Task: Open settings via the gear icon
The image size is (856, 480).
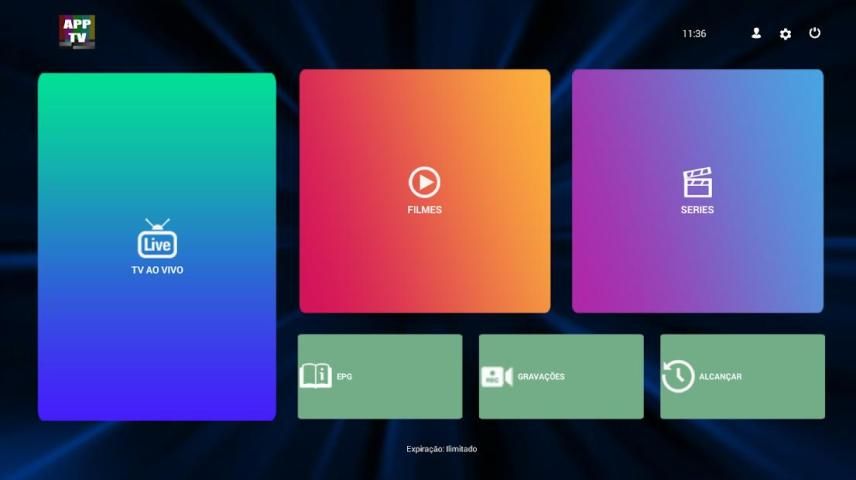Action: tap(785, 34)
